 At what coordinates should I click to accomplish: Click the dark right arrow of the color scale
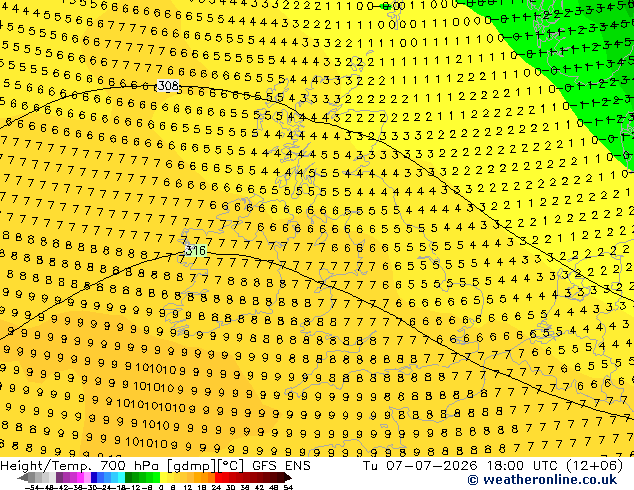pyautogui.click(x=287, y=477)
